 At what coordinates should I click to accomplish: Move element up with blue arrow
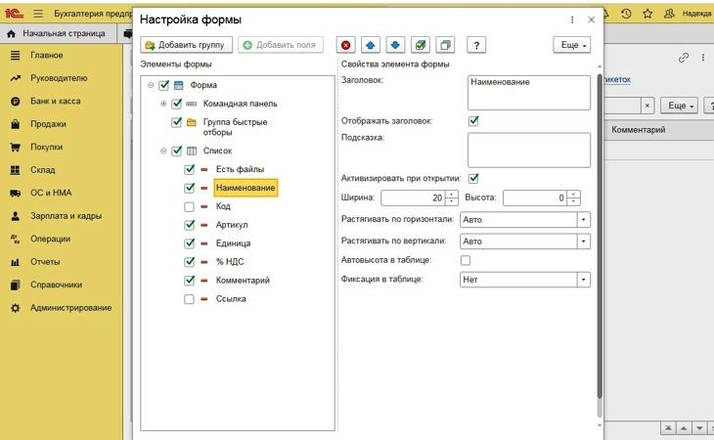tap(370, 45)
